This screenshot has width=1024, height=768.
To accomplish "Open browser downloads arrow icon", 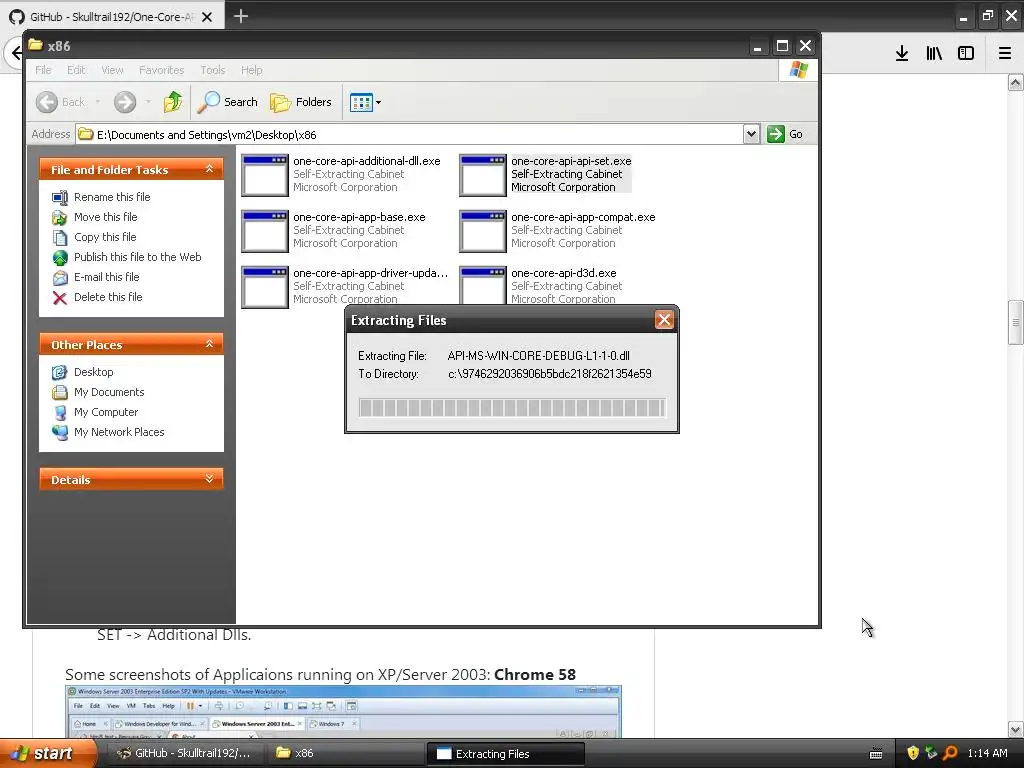I will point(902,53).
